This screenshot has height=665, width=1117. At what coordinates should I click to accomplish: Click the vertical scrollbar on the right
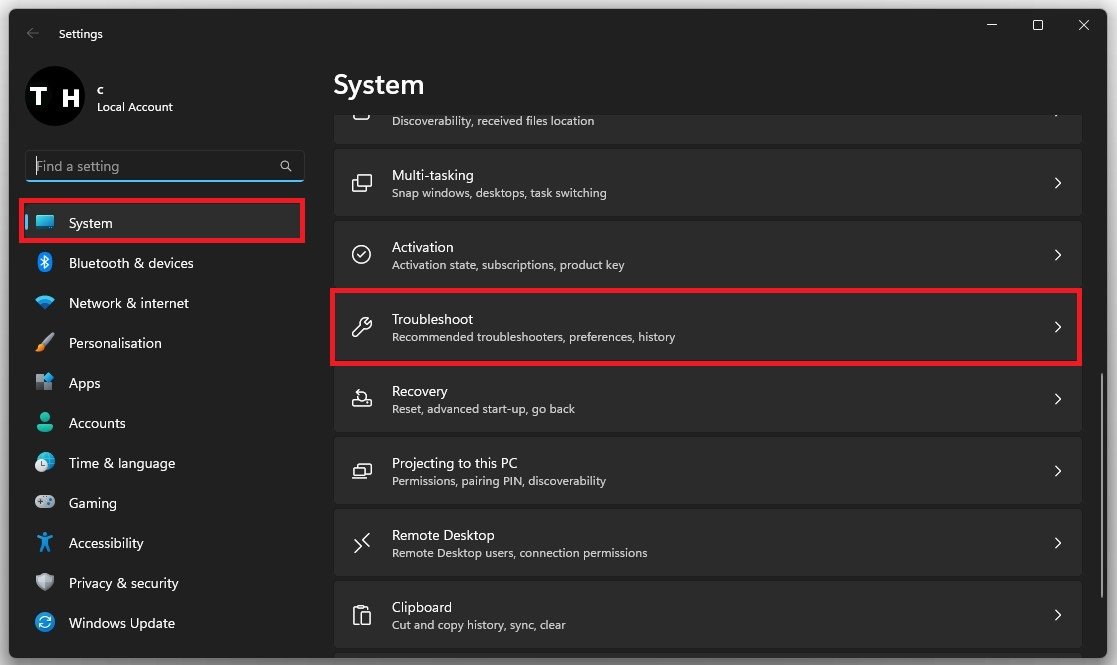coord(1101,500)
